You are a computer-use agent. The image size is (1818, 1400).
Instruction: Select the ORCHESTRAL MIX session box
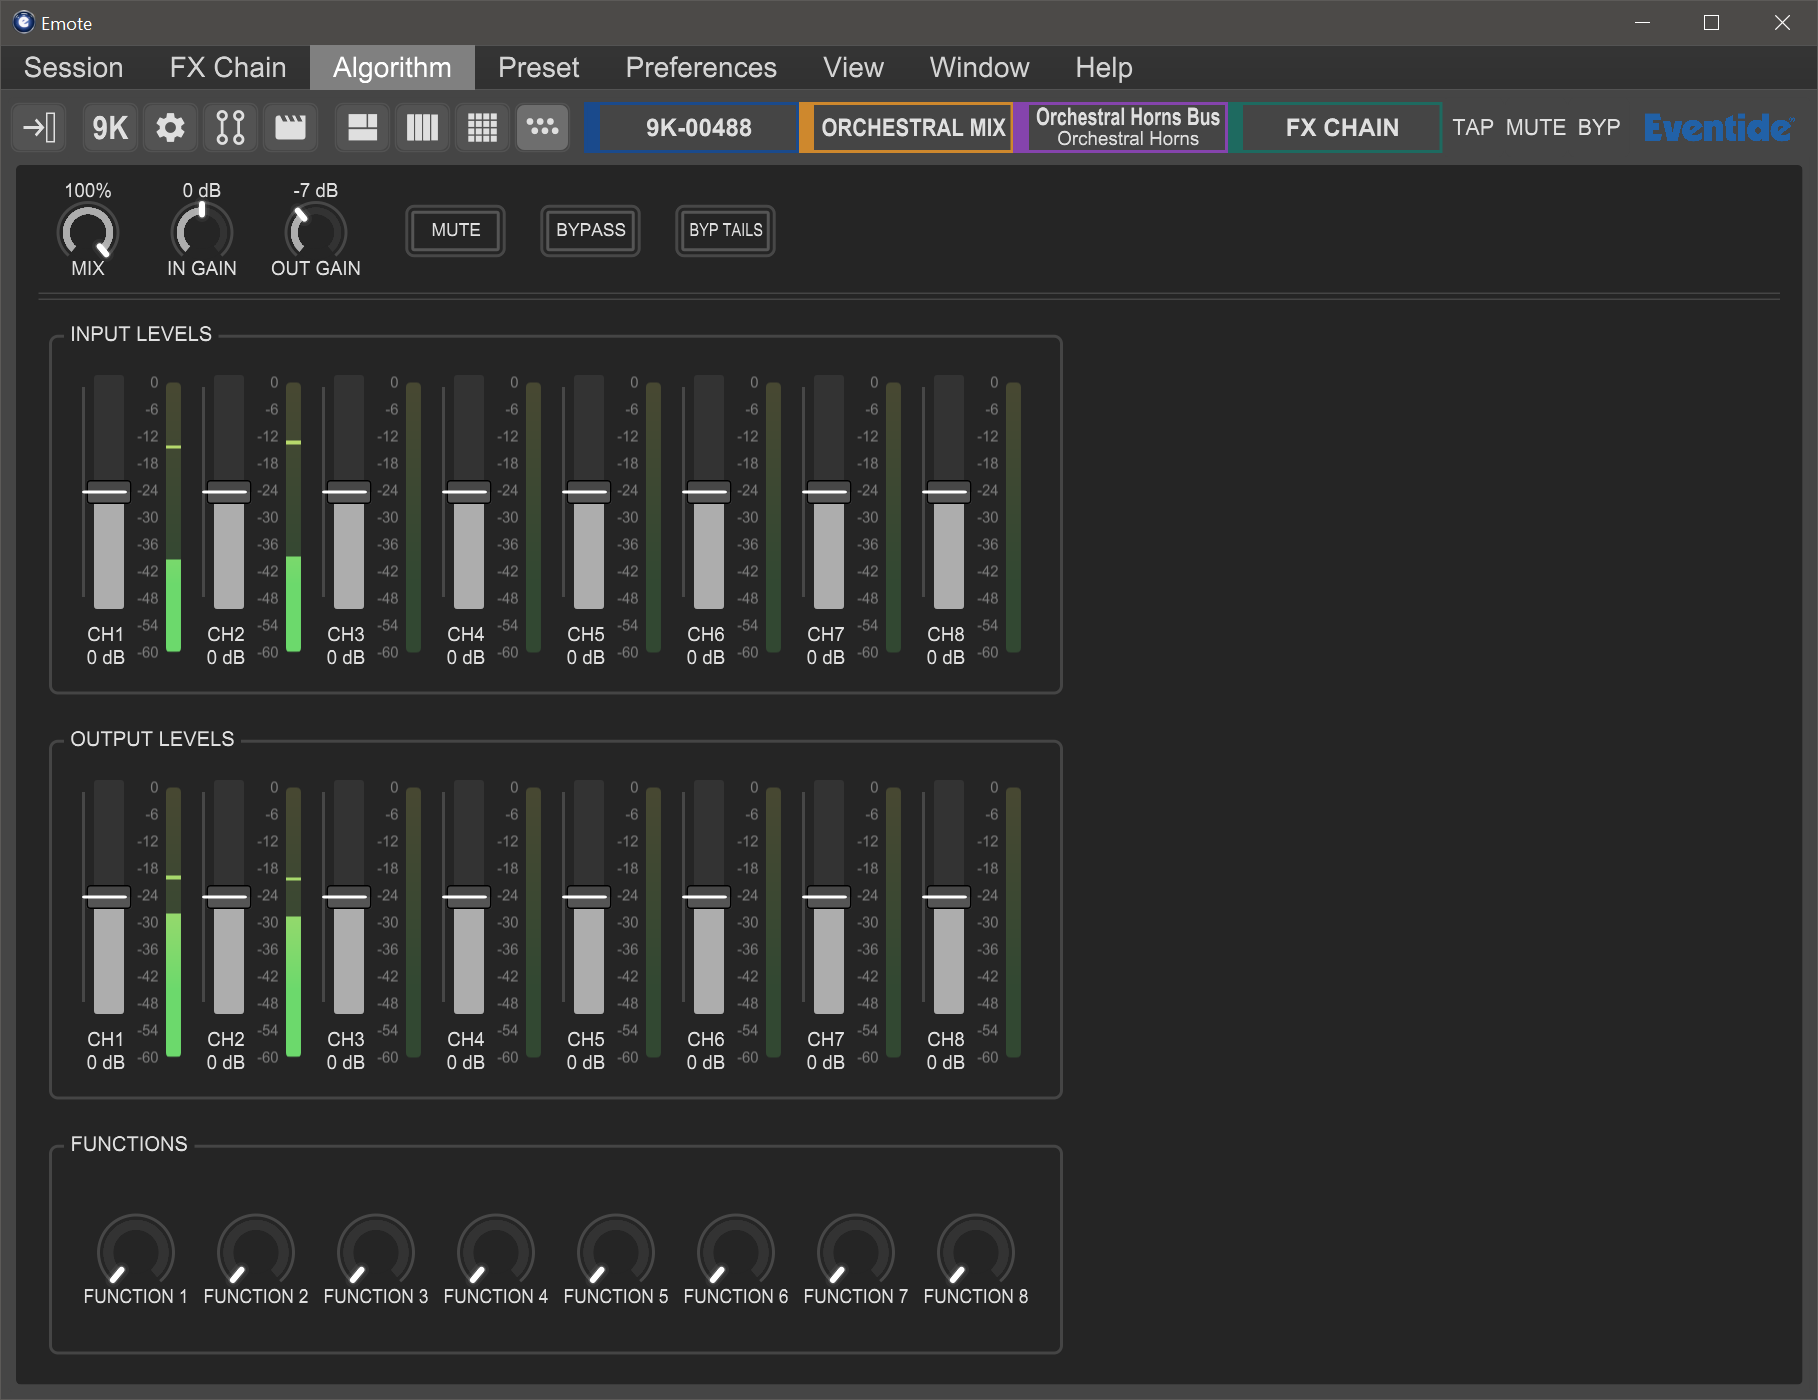coord(907,128)
